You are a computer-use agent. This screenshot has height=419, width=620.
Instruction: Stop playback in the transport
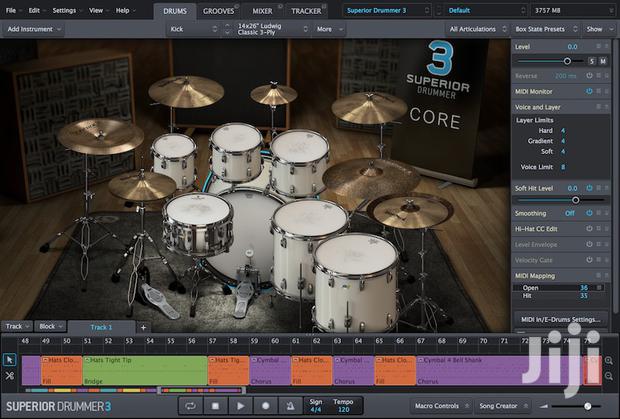(215, 406)
